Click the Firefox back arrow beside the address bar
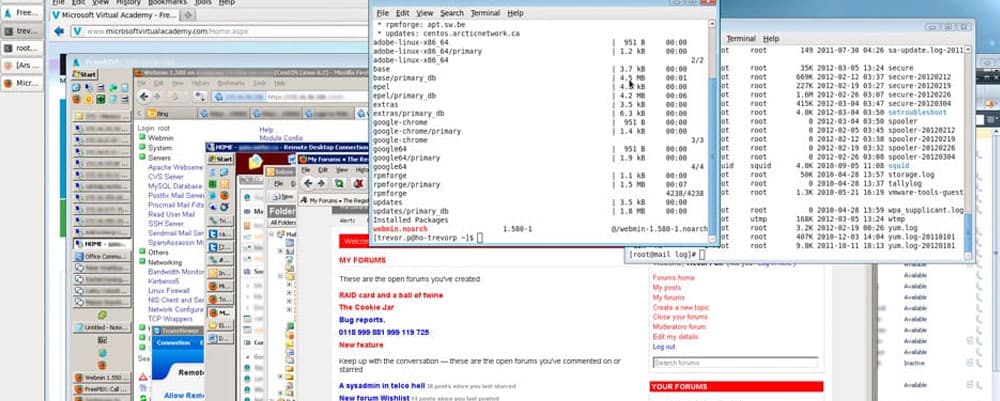 (59, 31)
